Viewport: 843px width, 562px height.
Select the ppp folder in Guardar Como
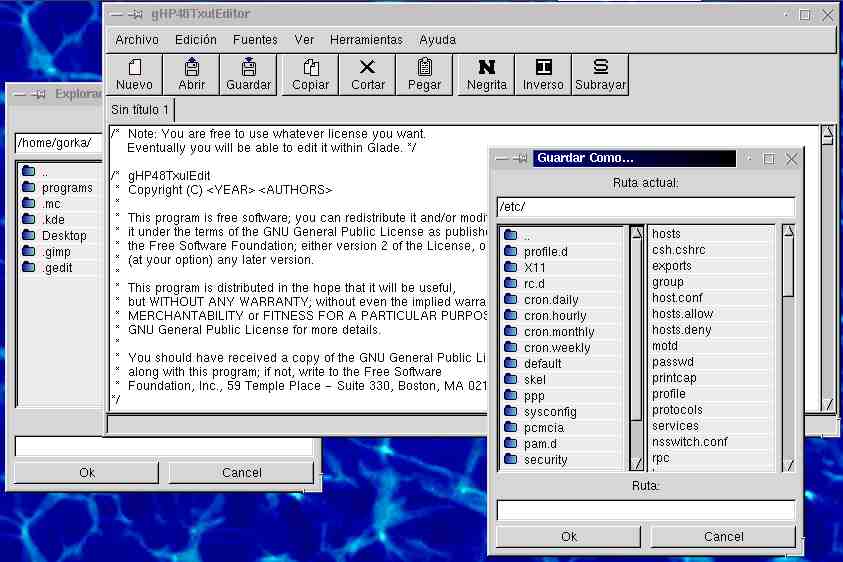click(563, 396)
